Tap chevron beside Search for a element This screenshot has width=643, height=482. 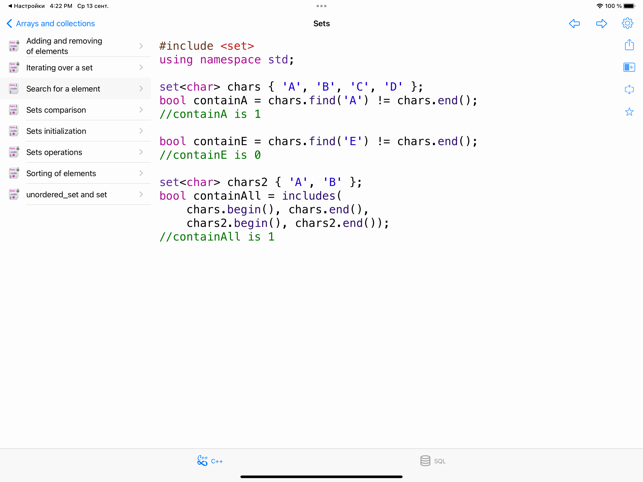[141, 89]
